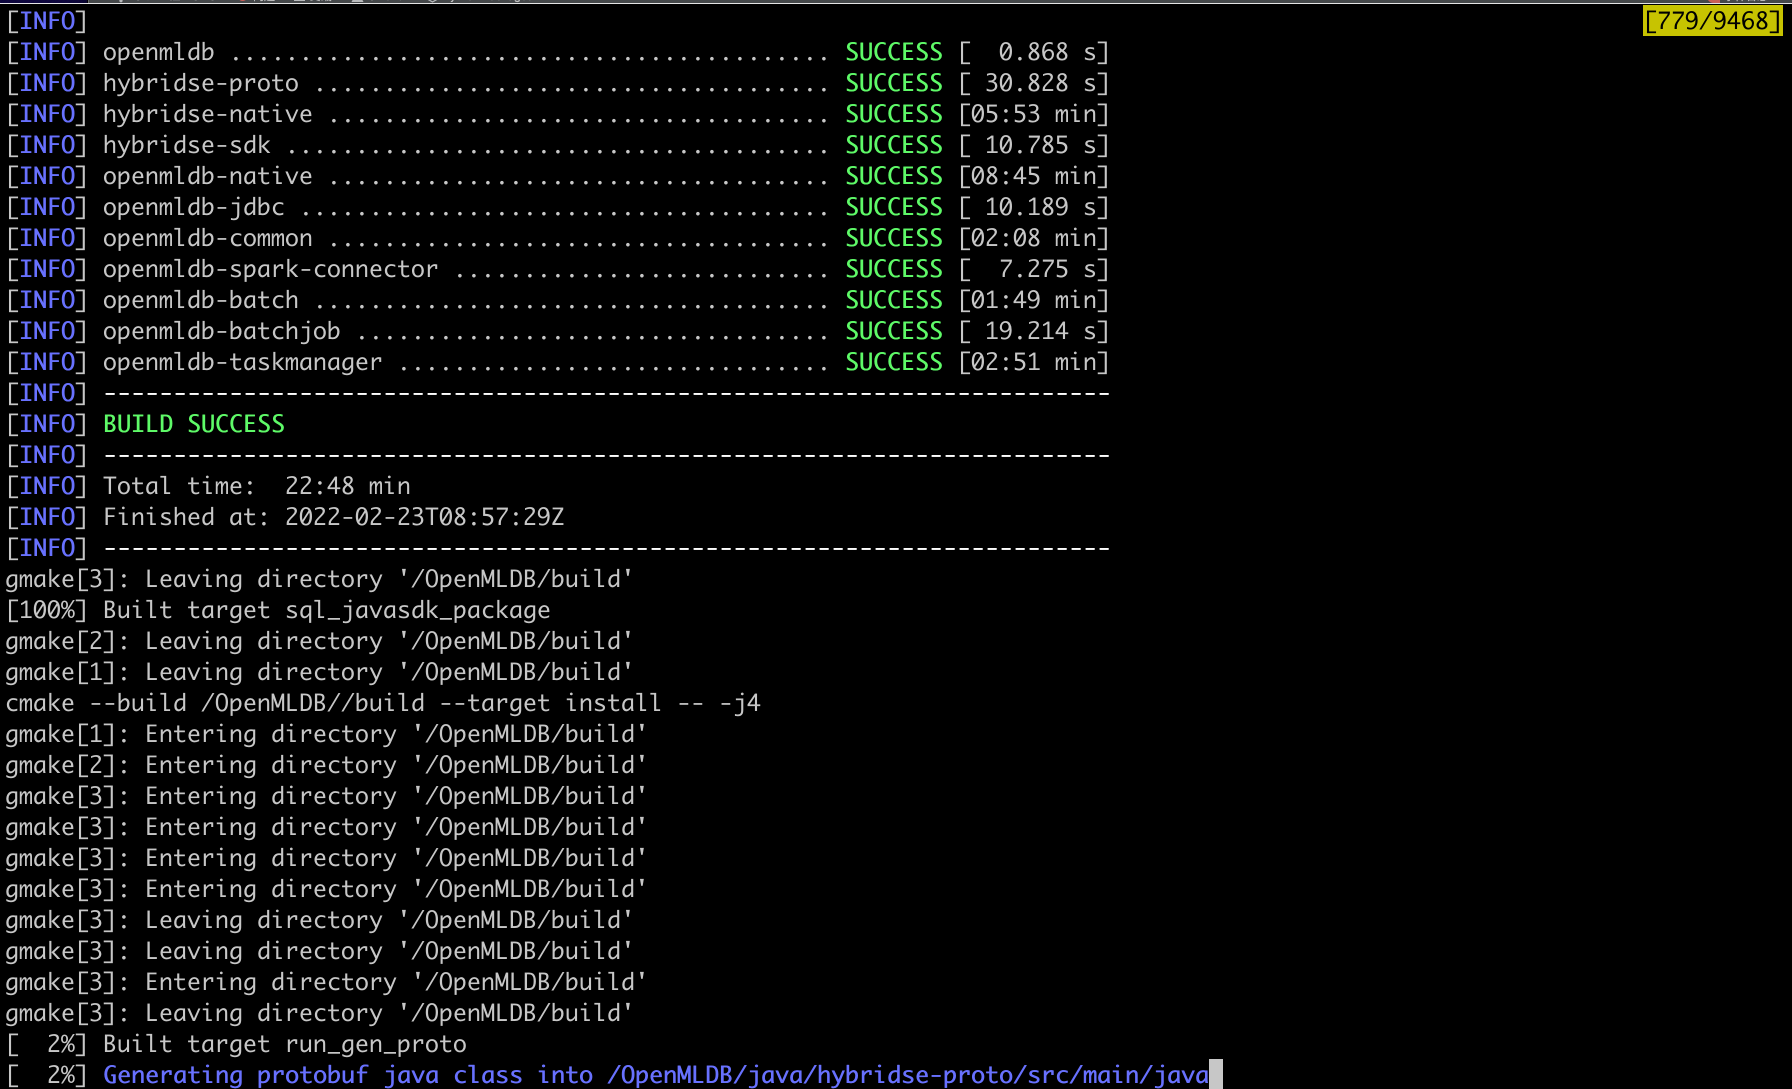This screenshot has height=1089, width=1792.
Task: Click the terminal cursor block at end
Action: tap(1216, 1075)
